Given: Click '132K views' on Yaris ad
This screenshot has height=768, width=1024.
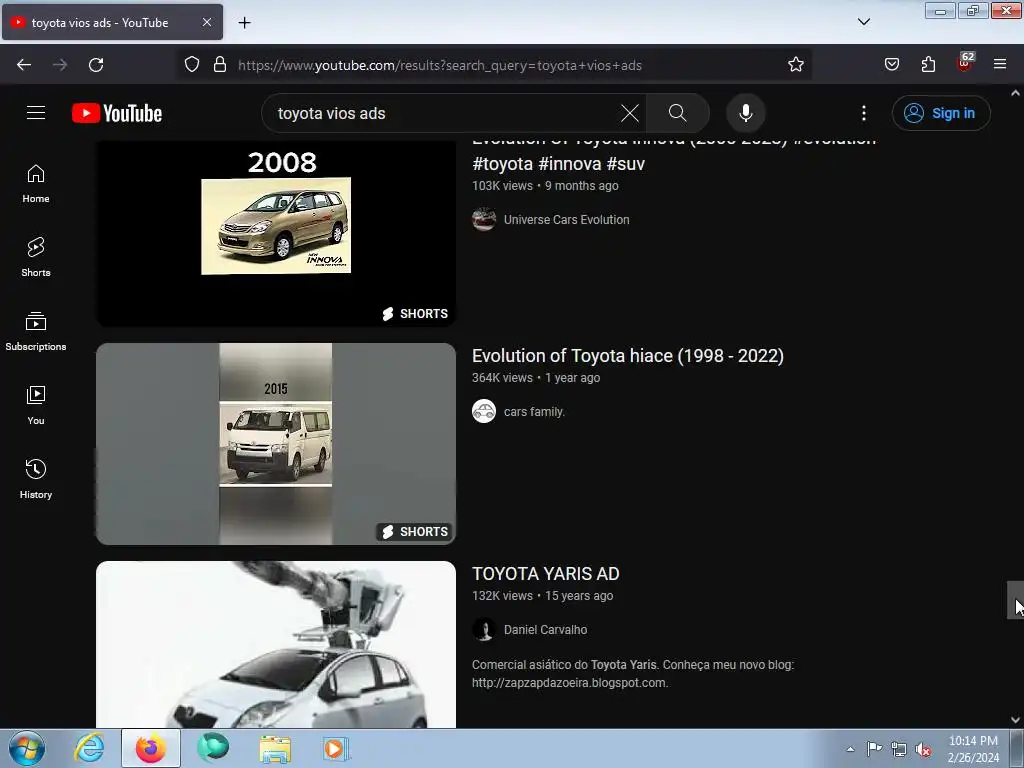Looking at the screenshot, I should pyautogui.click(x=502, y=596).
